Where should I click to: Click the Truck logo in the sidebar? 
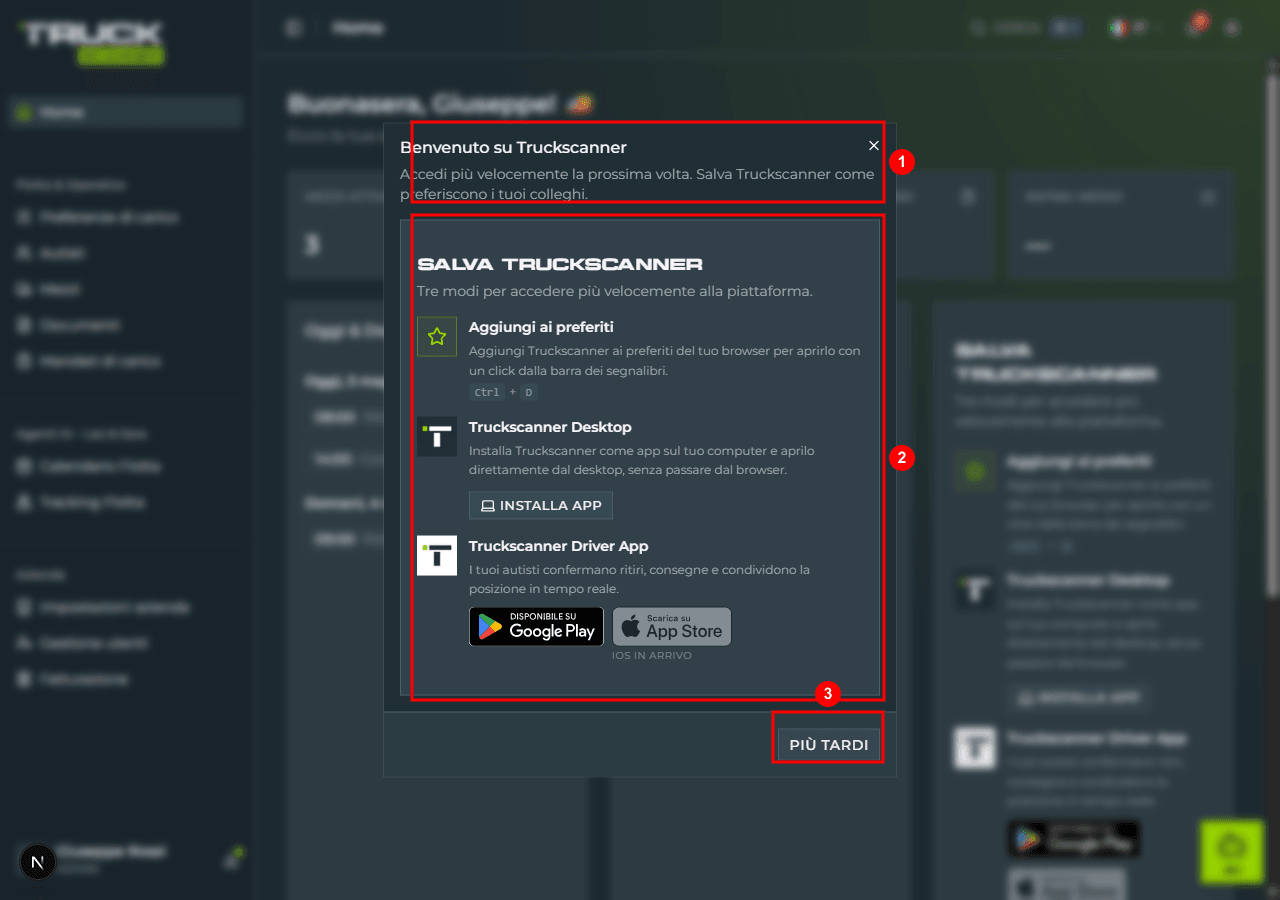[x=92, y=42]
